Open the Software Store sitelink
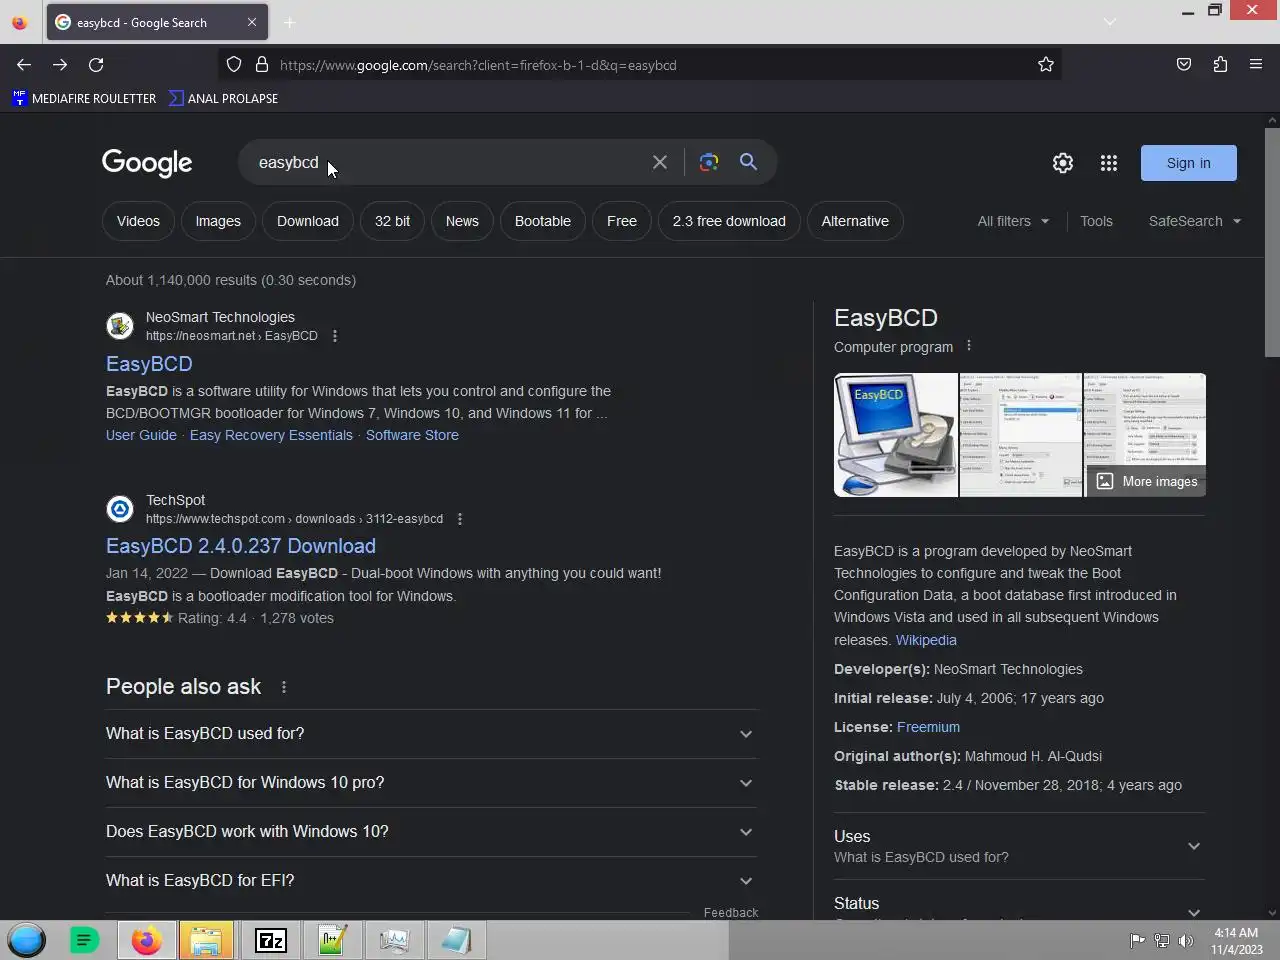Viewport: 1280px width, 960px height. pos(412,435)
